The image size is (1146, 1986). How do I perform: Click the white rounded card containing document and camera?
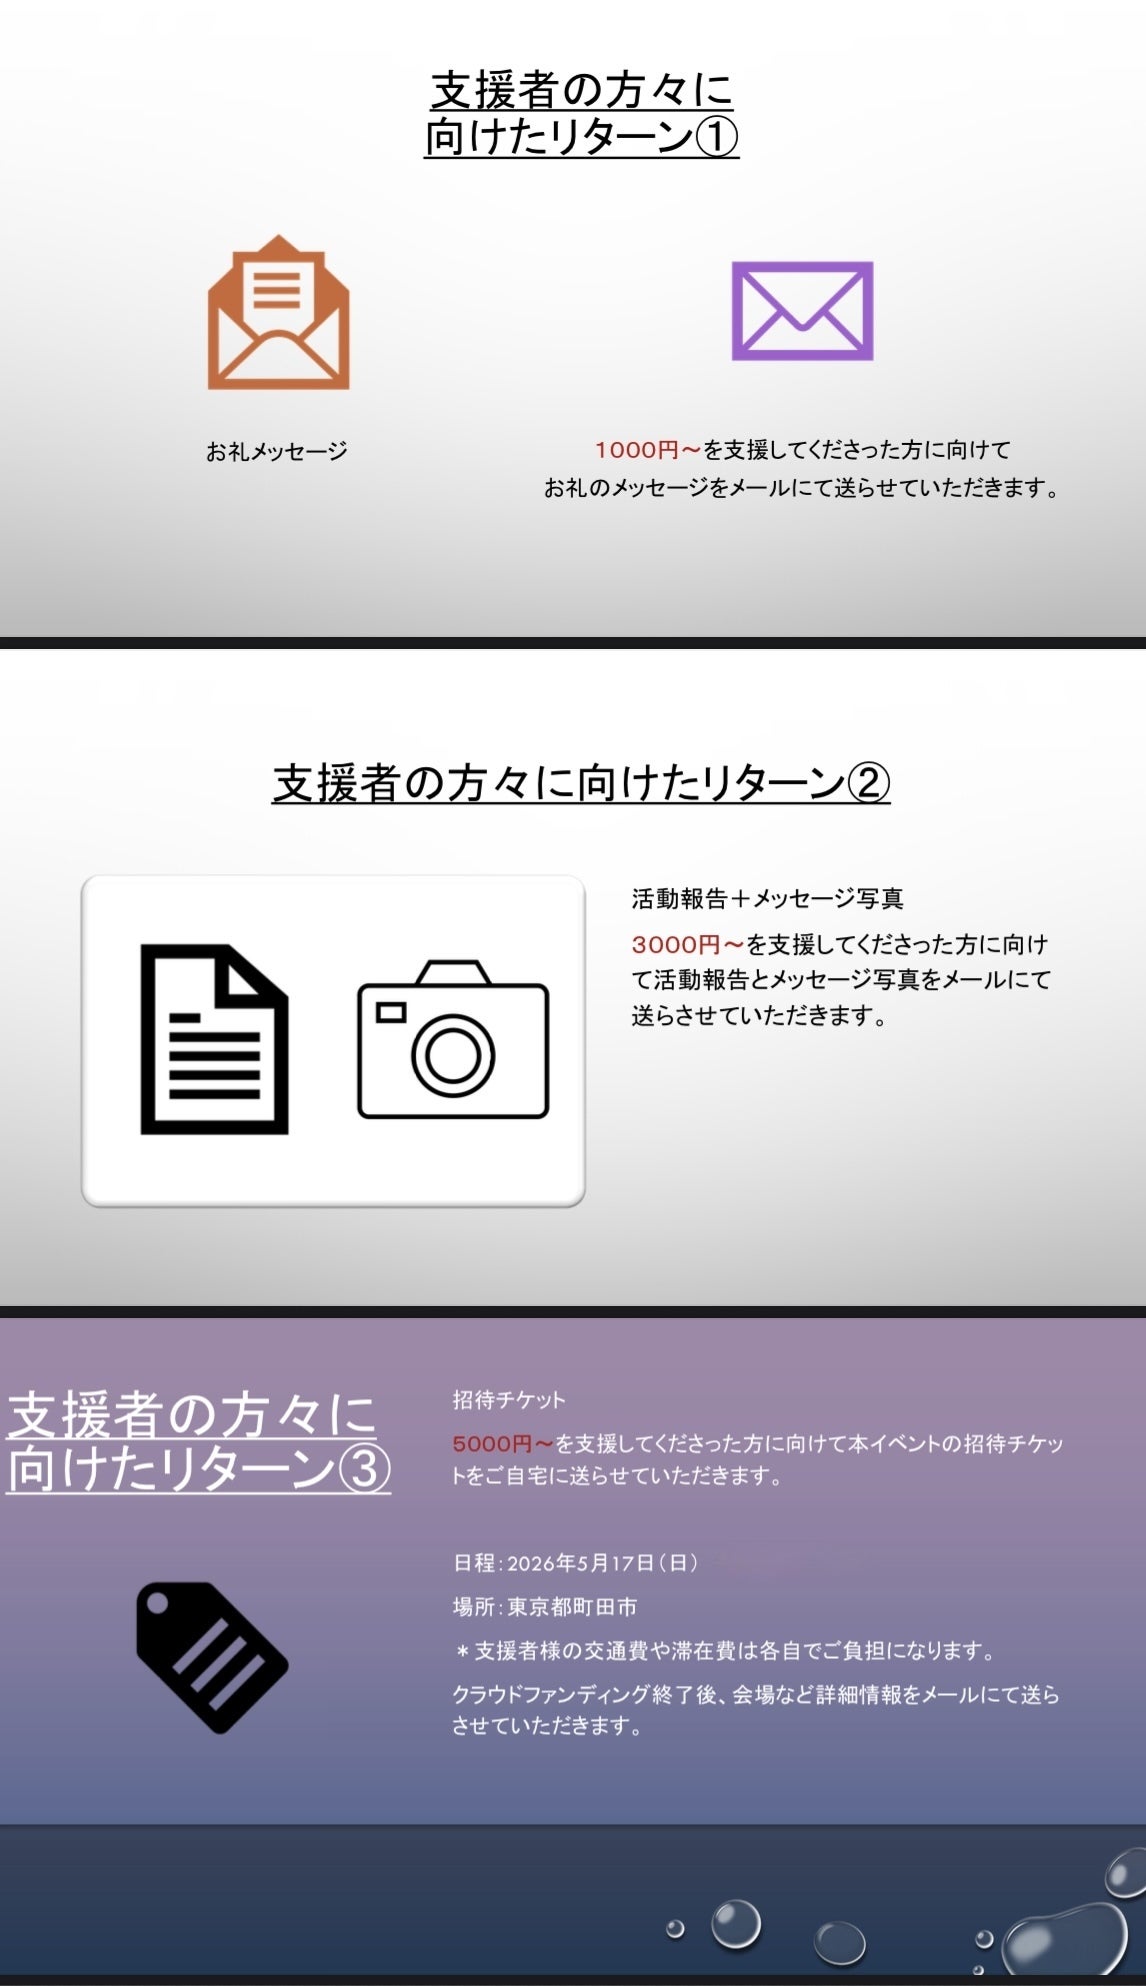tap(333, 1040)
